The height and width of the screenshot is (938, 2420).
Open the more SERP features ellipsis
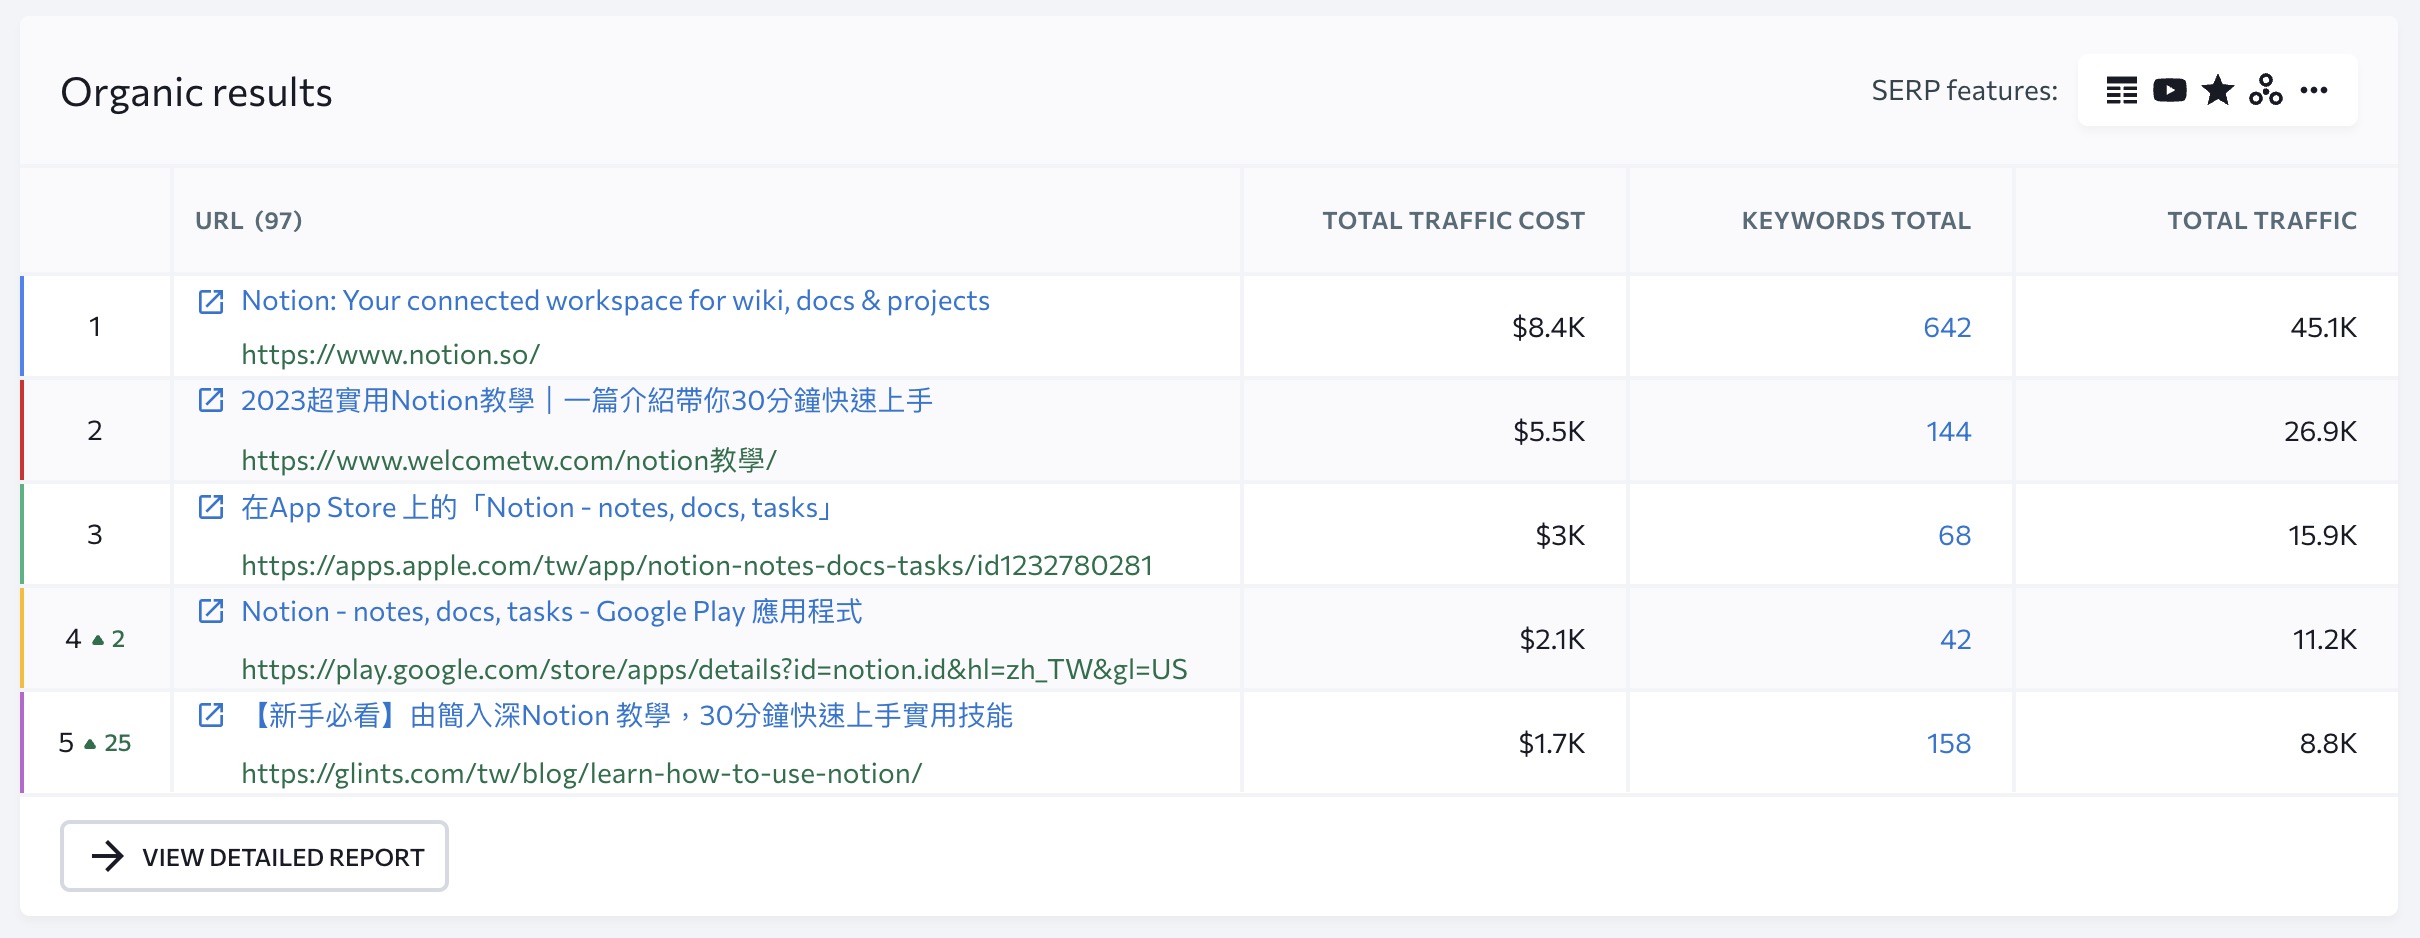tap(2314, 91)
